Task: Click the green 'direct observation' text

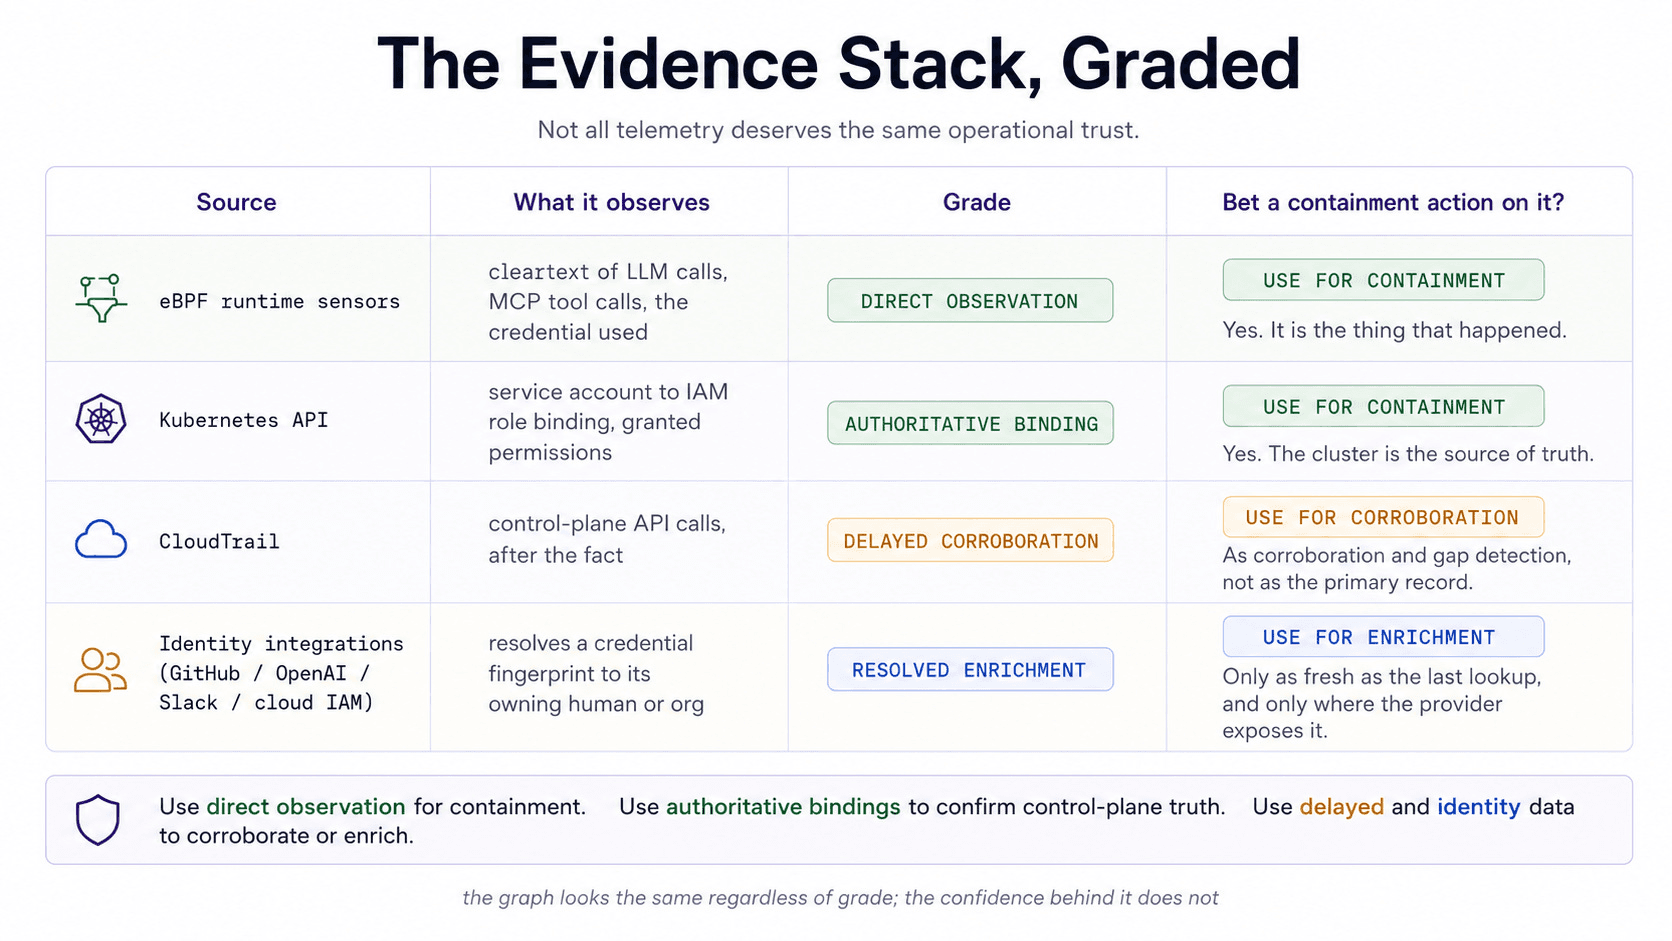Action: click(x=305, y=806)
